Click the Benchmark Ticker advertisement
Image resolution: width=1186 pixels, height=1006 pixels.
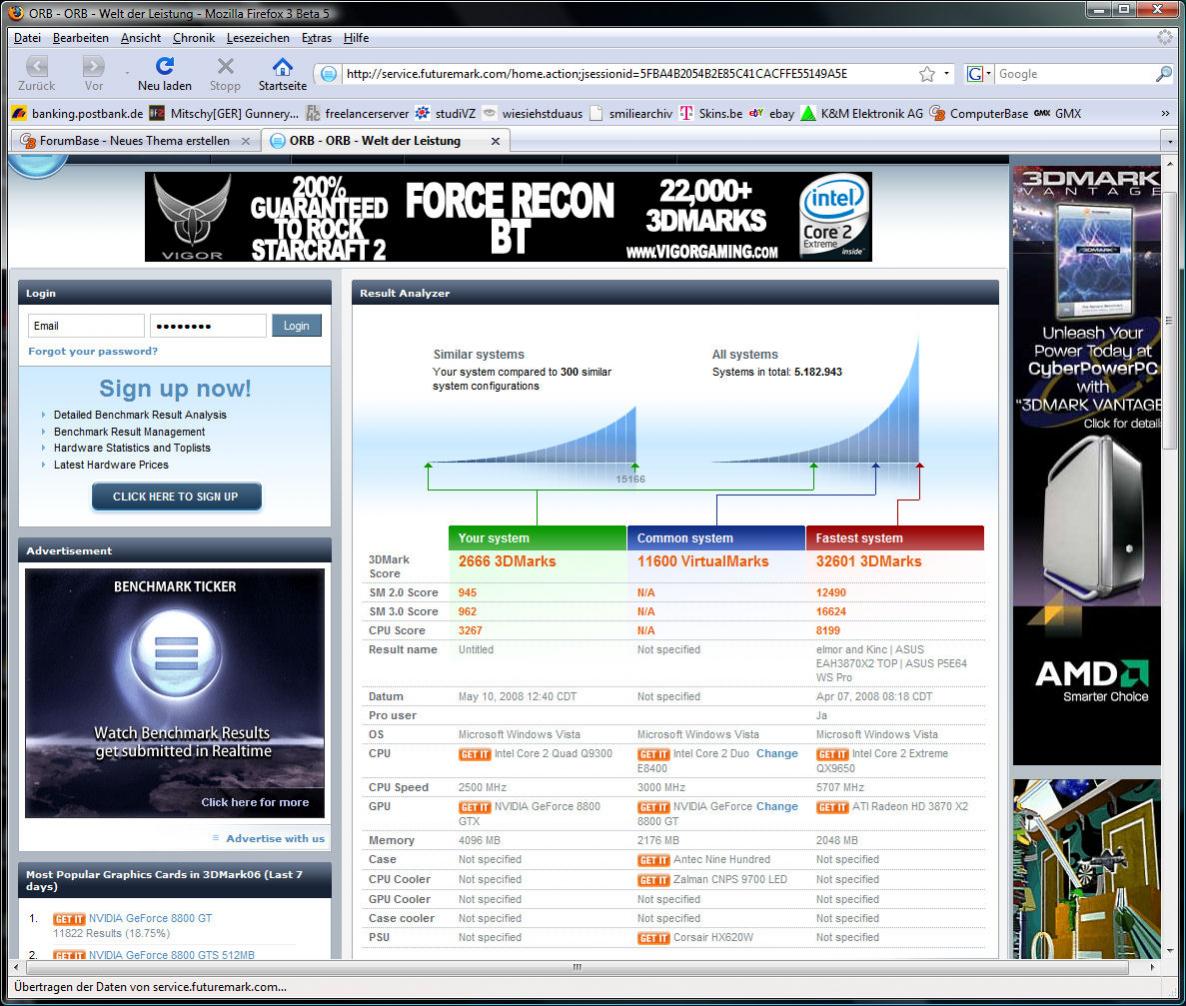[x=175, y=694]
